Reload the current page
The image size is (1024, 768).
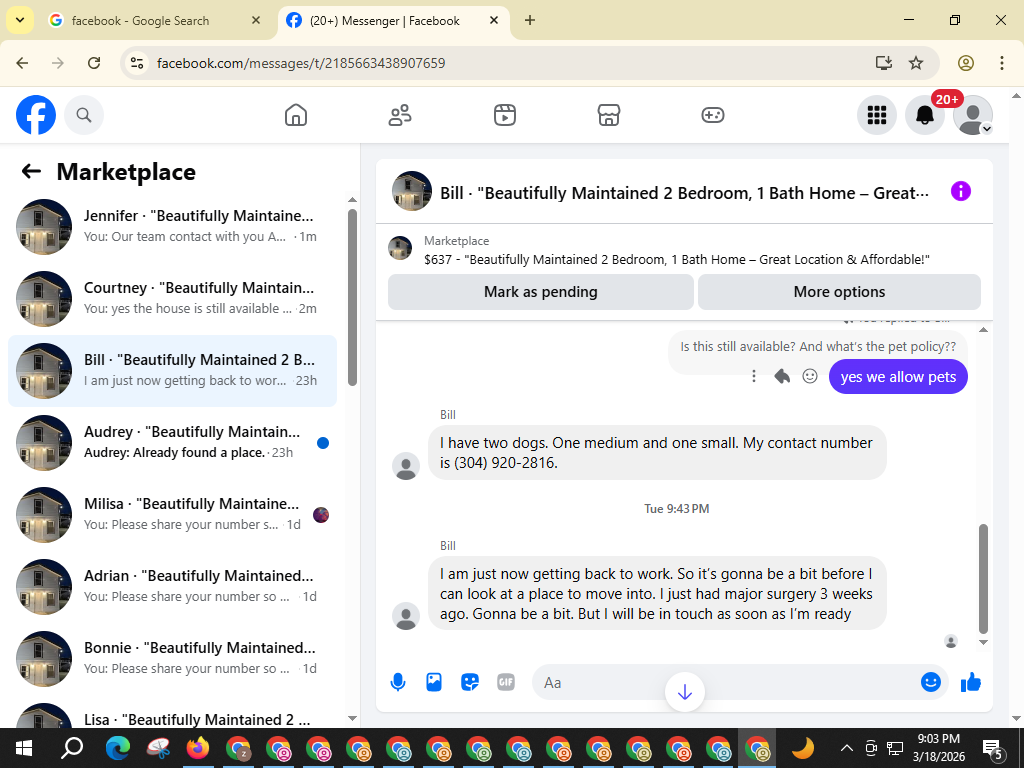94,63
